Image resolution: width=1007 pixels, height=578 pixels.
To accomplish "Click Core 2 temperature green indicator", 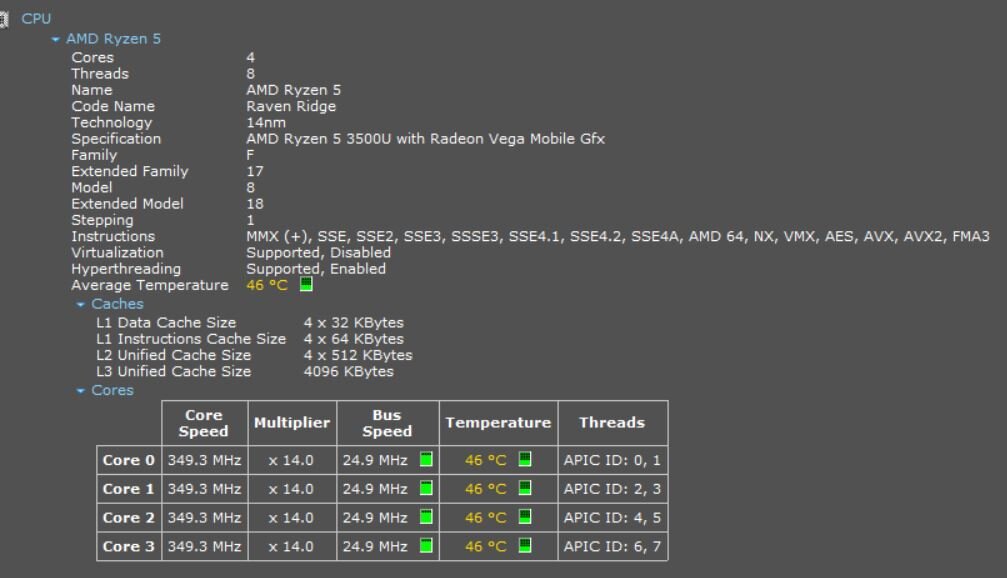I will (x=525, y=517).
